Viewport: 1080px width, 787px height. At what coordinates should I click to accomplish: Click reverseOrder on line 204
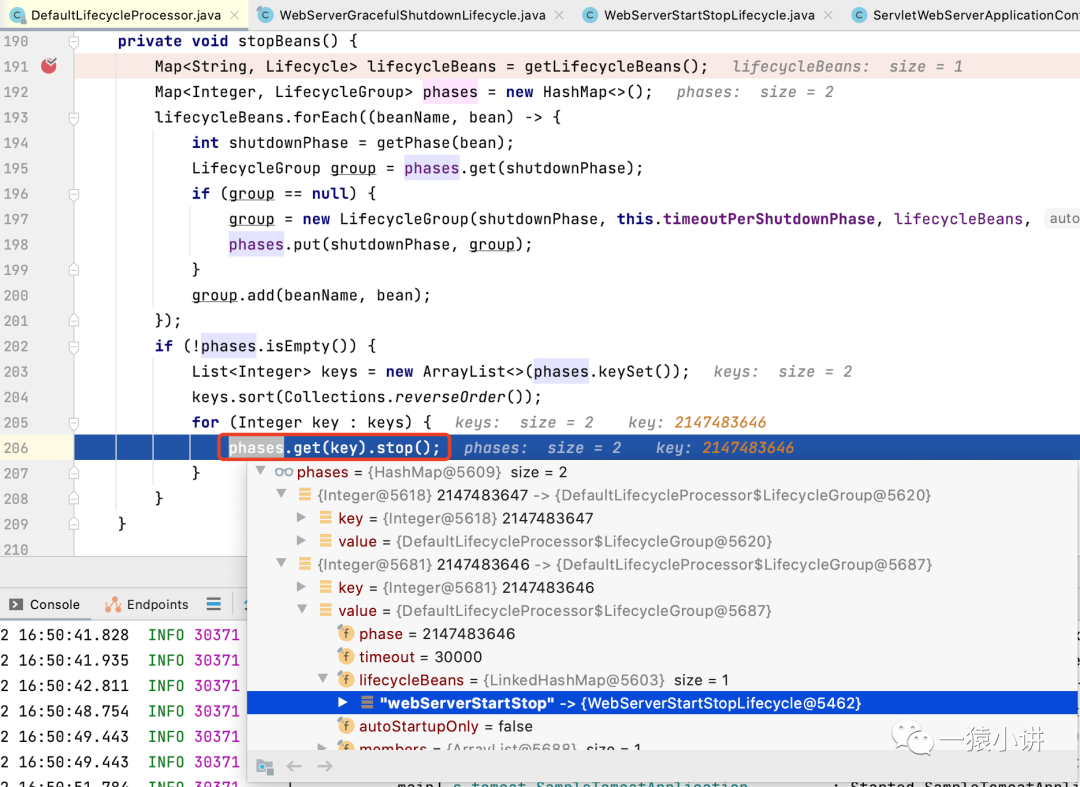pyautogui.click(x=451, y=397)
